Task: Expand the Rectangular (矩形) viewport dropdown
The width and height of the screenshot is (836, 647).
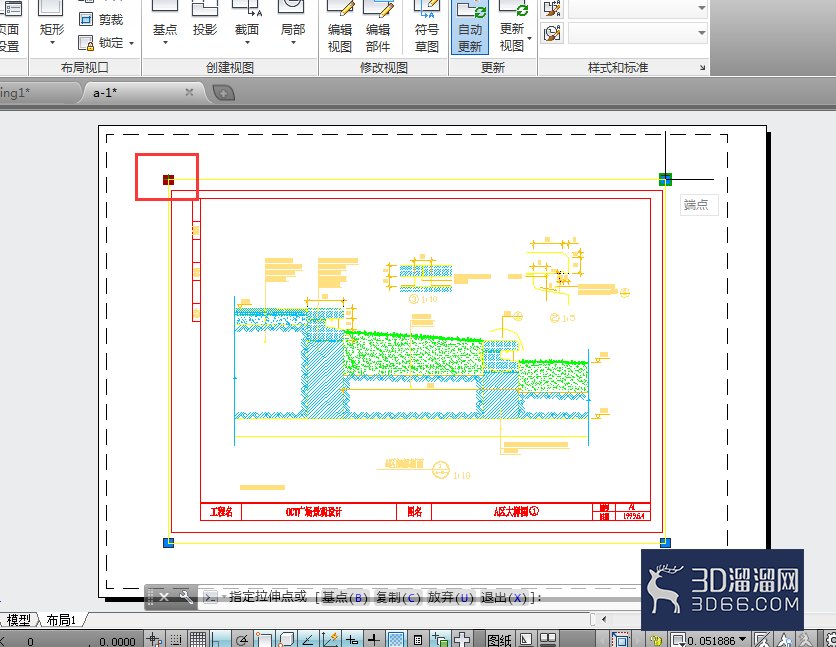Action: 52,43
